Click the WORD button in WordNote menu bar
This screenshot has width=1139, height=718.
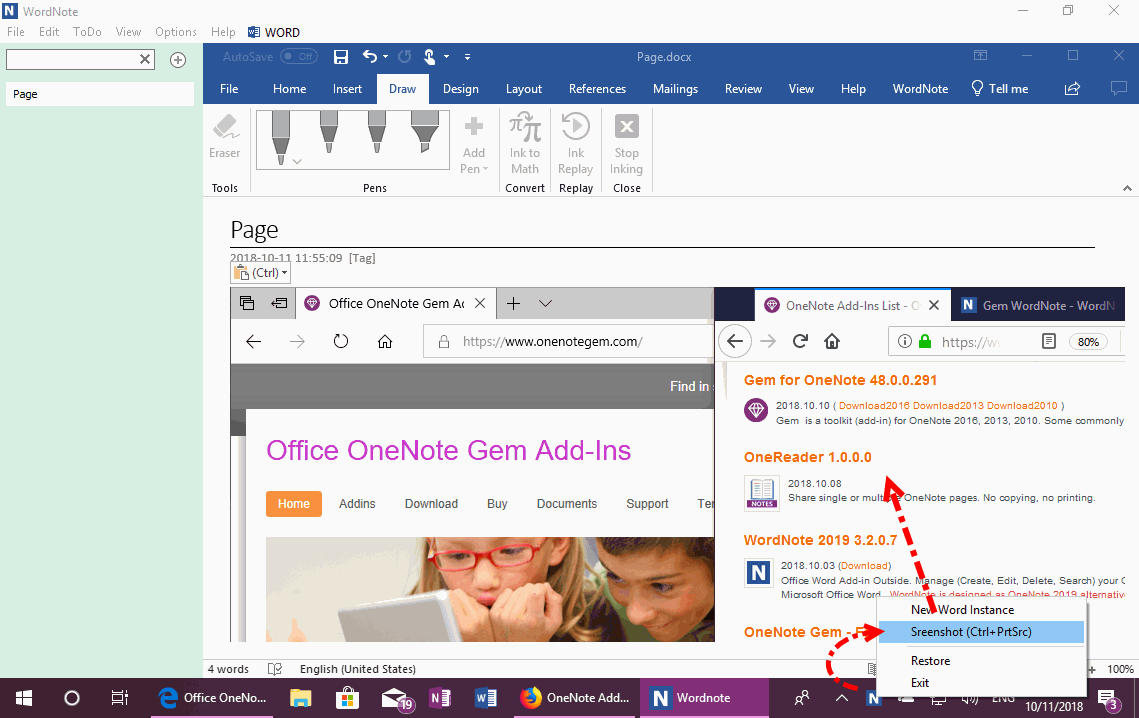point(274,32)
